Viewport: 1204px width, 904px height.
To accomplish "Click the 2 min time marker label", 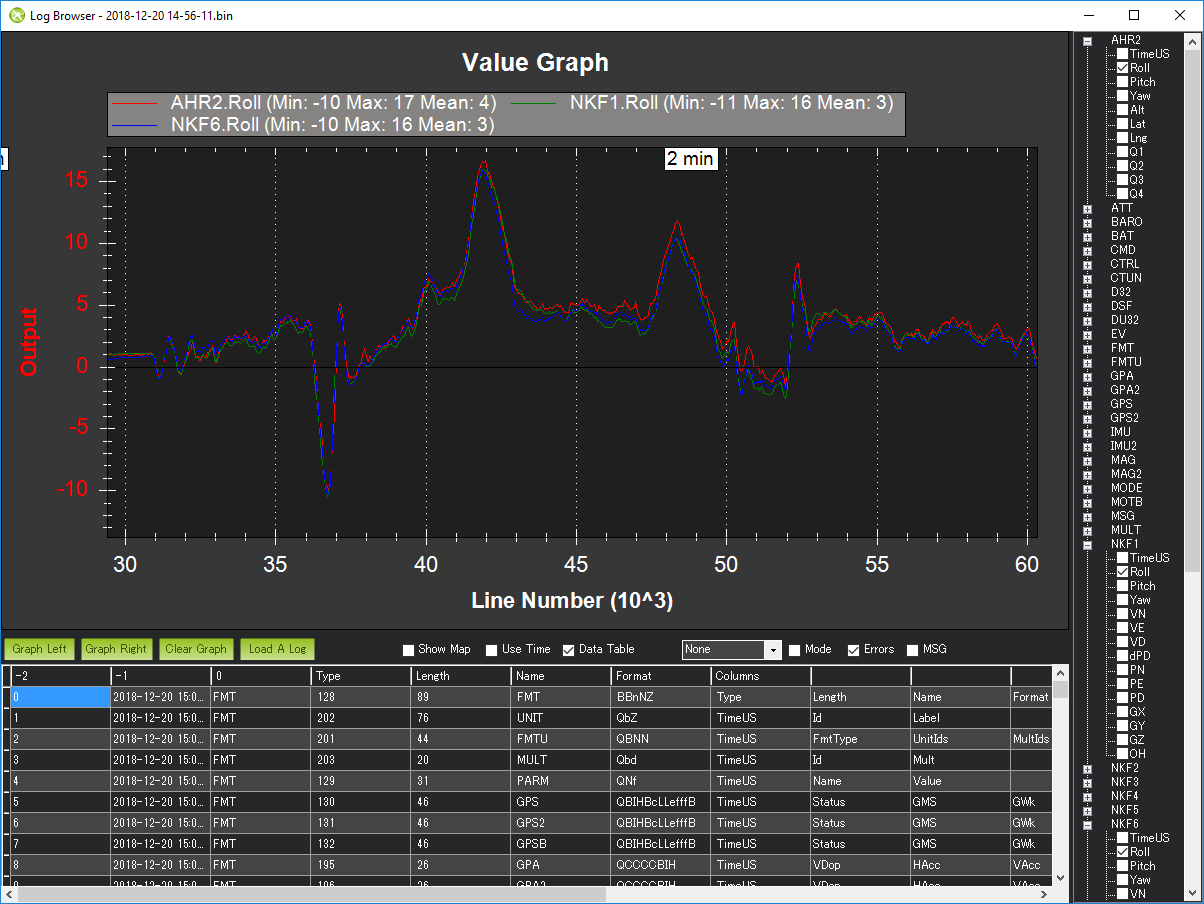I will pyautogui.click(x=691, y=159).
